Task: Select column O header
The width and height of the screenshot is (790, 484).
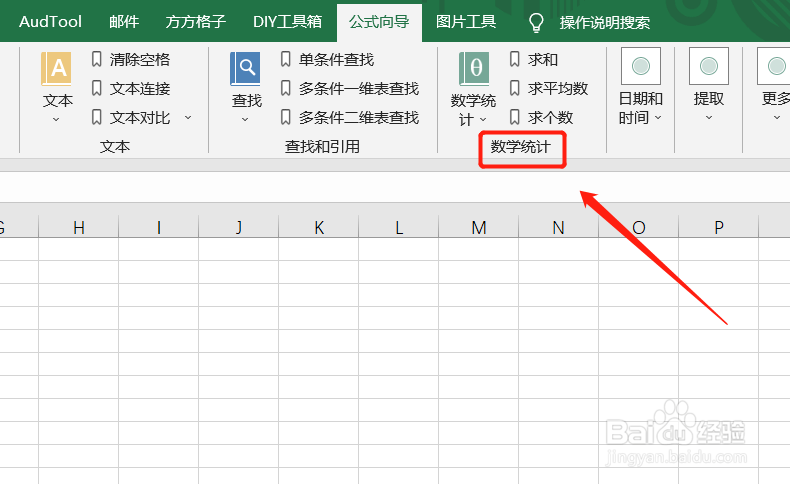Action: (x=638, y=227)
